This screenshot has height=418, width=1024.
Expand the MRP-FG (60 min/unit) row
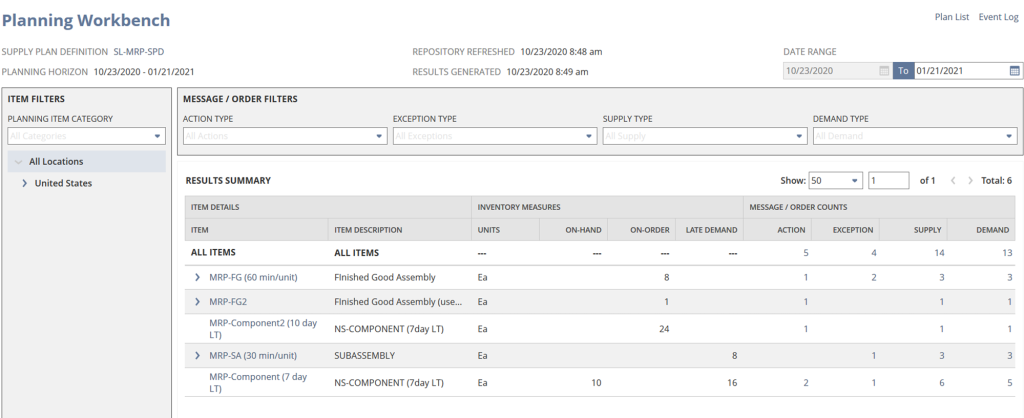(x=196, y=277)
